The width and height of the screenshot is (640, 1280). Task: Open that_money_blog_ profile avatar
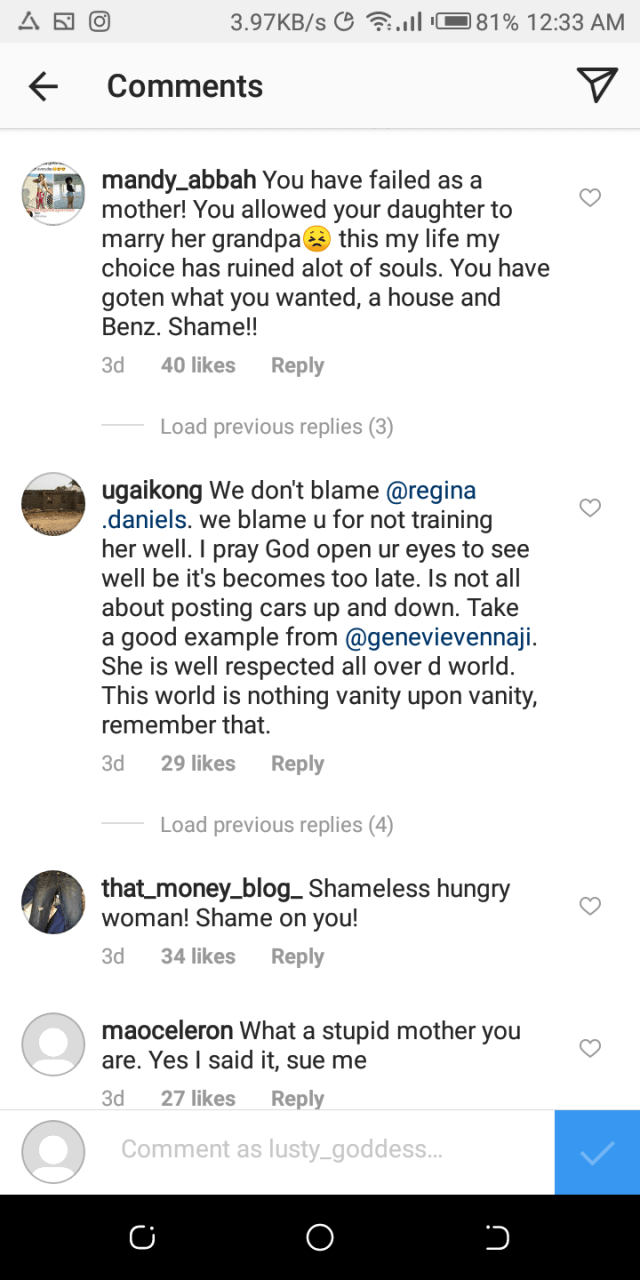53,901
